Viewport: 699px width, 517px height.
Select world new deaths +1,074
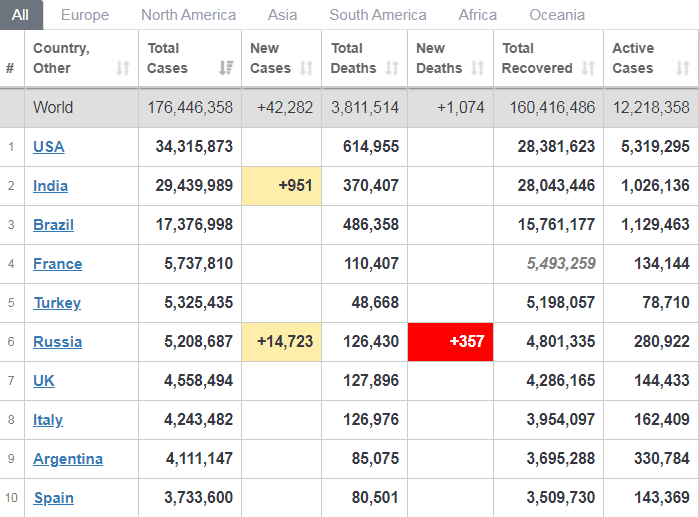pos(461,108)
